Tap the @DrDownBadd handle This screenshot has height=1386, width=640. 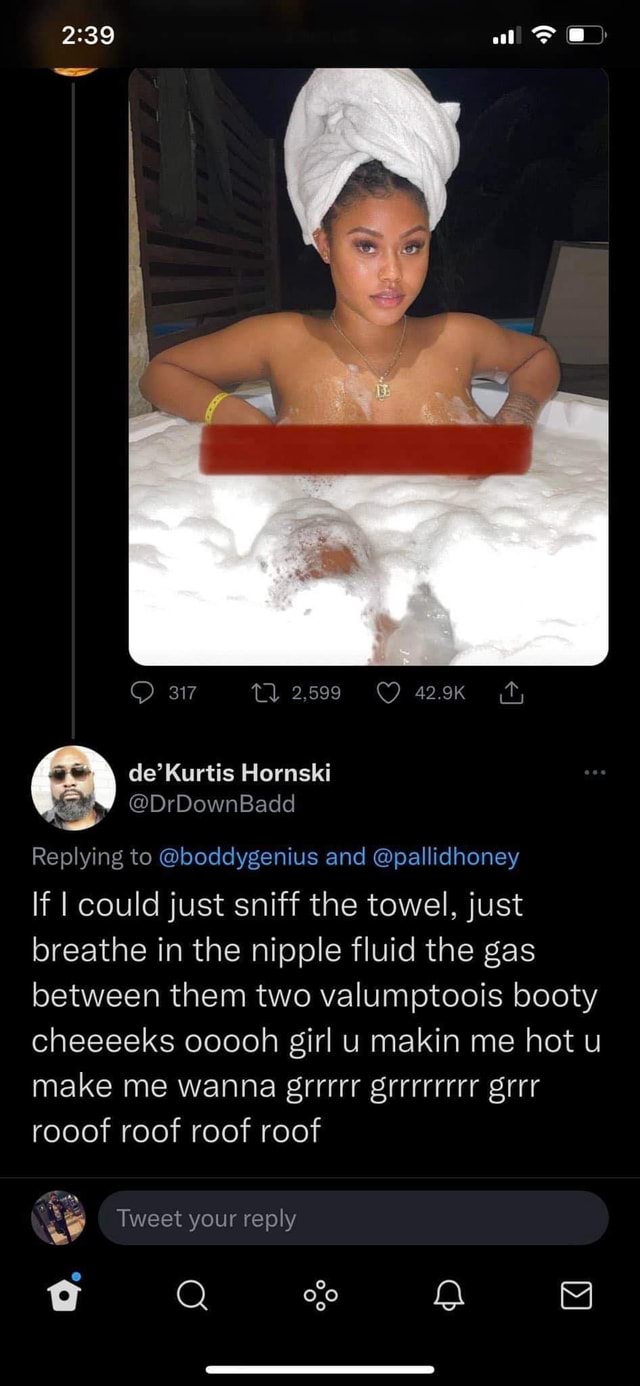[212, 803]
